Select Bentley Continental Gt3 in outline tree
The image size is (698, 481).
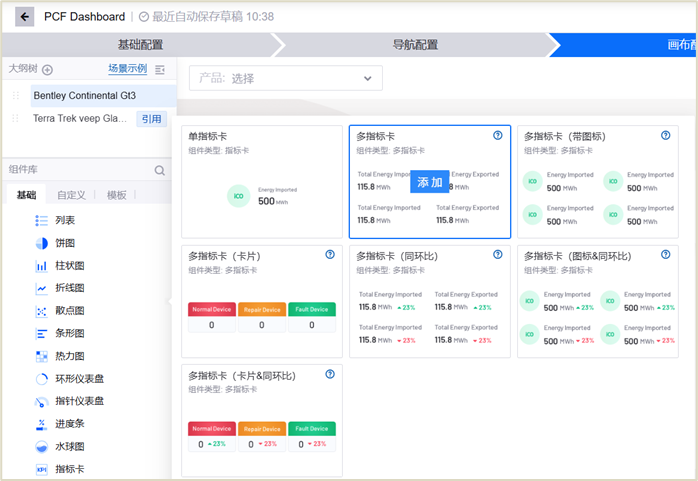tap(84, 96)
